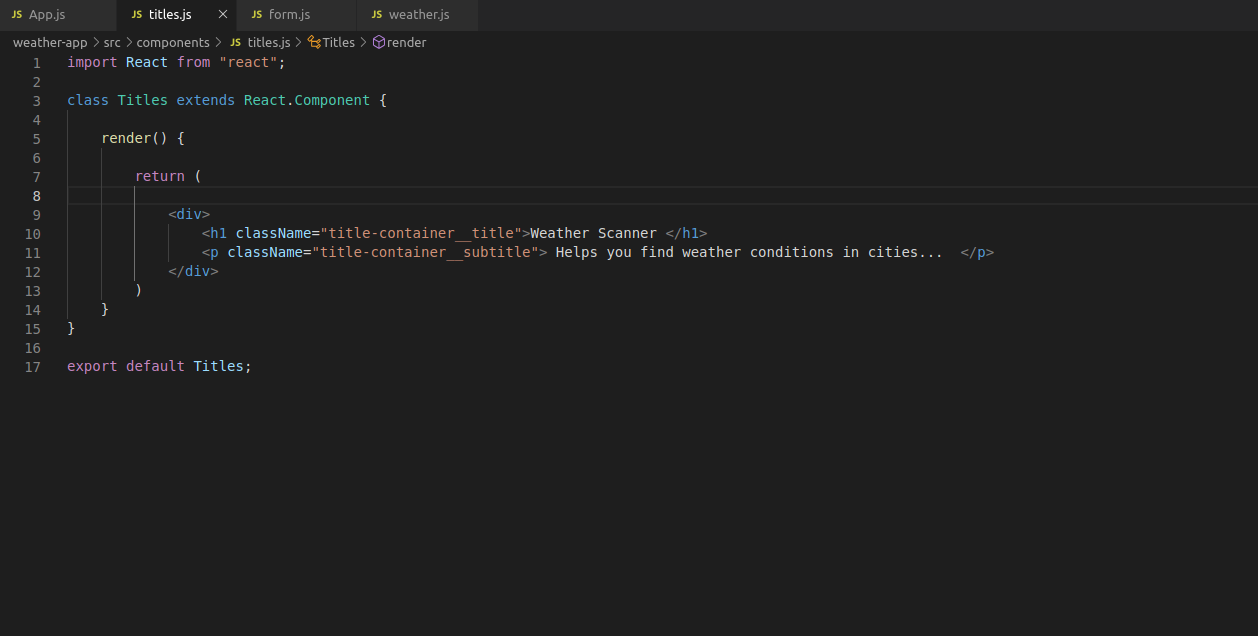Click line number 17 in the gutter
Viewport: 1258px width, 636px height.
pos(33,367)
